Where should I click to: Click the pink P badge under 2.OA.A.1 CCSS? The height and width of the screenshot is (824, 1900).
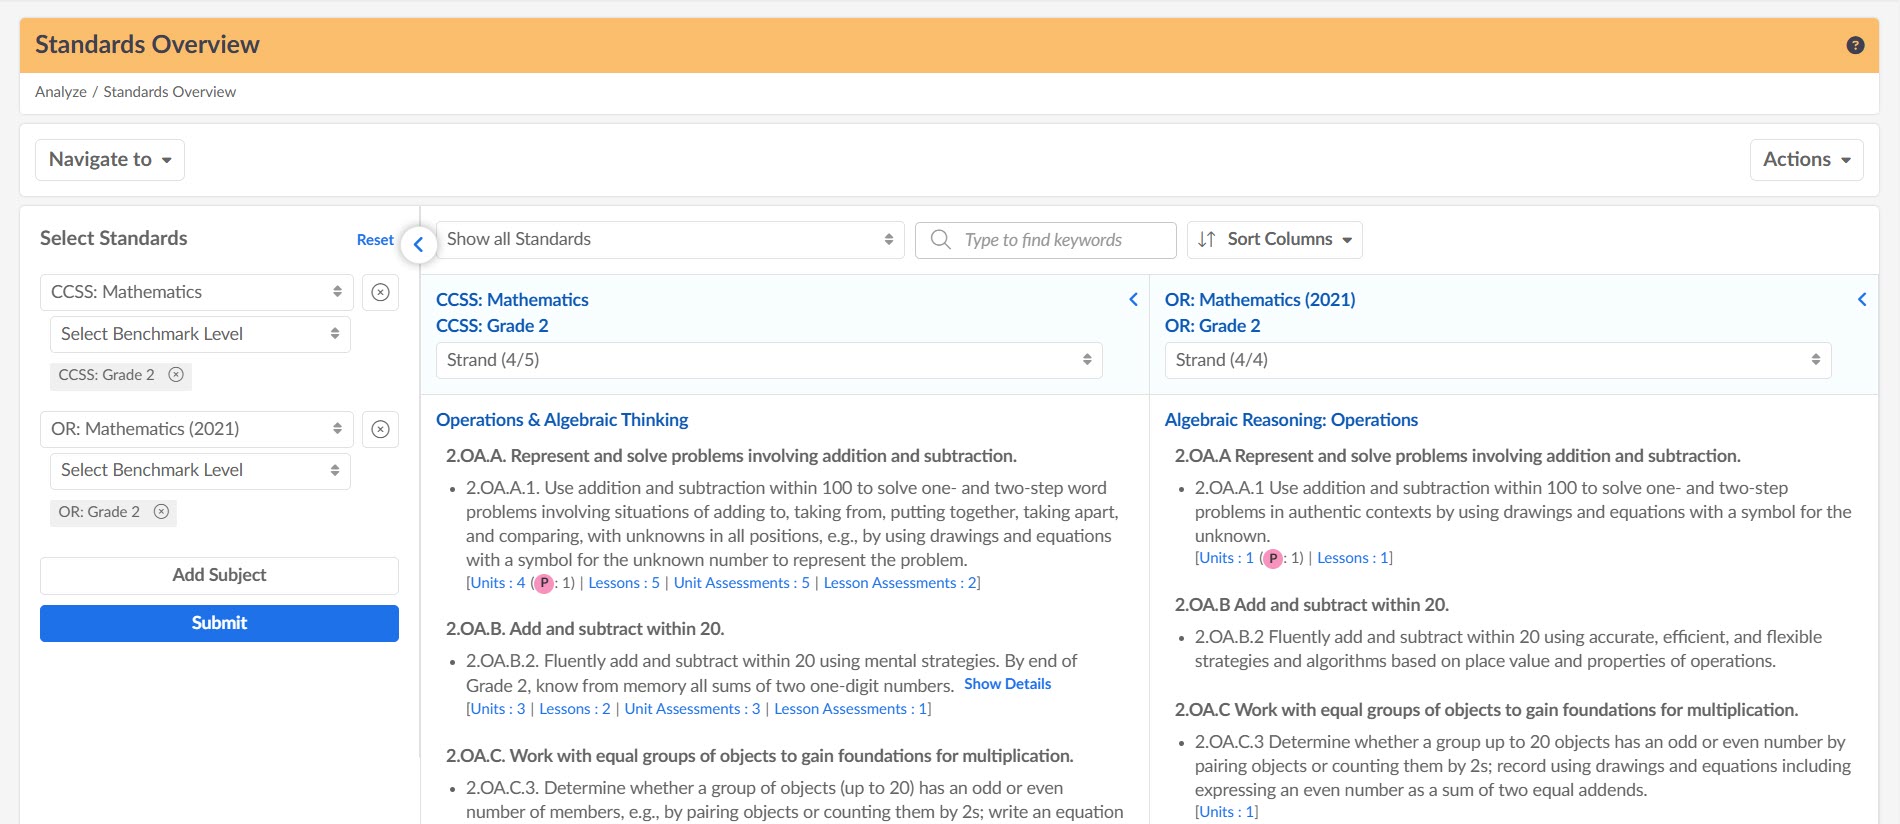point(544,583)
